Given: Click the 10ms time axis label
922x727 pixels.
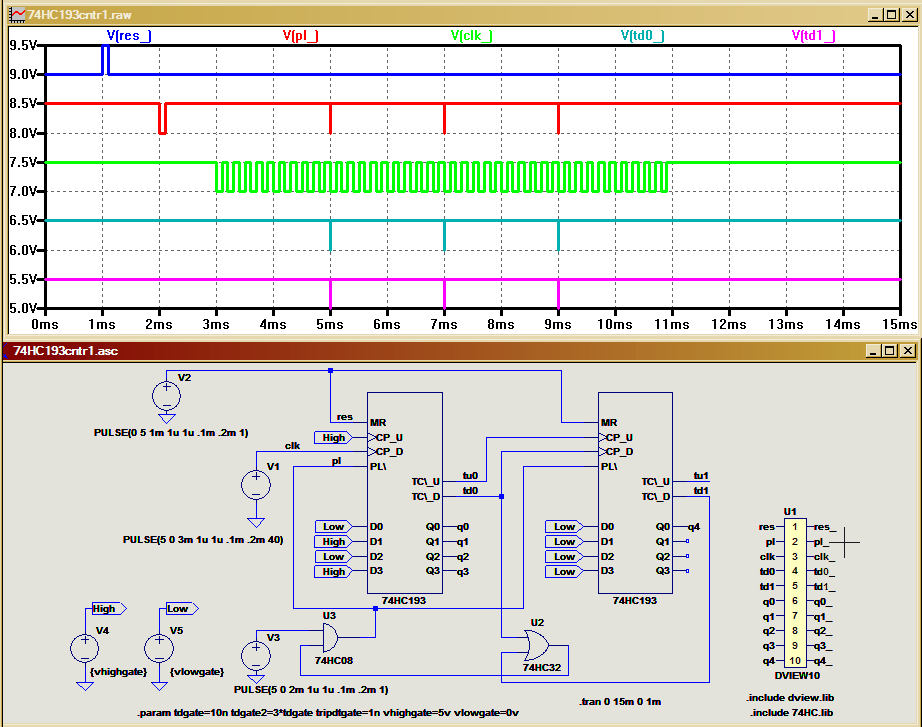Looking at the screenshot, I should pyautogui.click(x=614, y=325).
